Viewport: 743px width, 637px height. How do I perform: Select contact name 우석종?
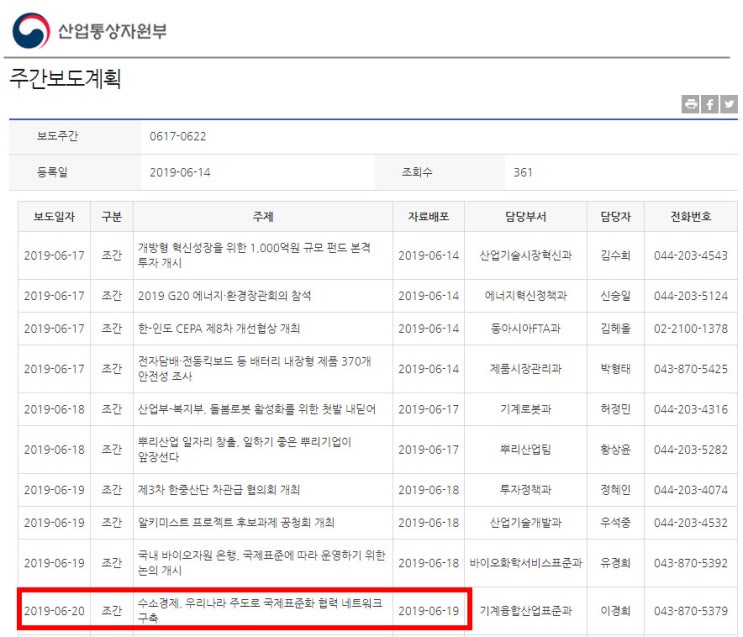pyautogui.click(x=616, y=522)
